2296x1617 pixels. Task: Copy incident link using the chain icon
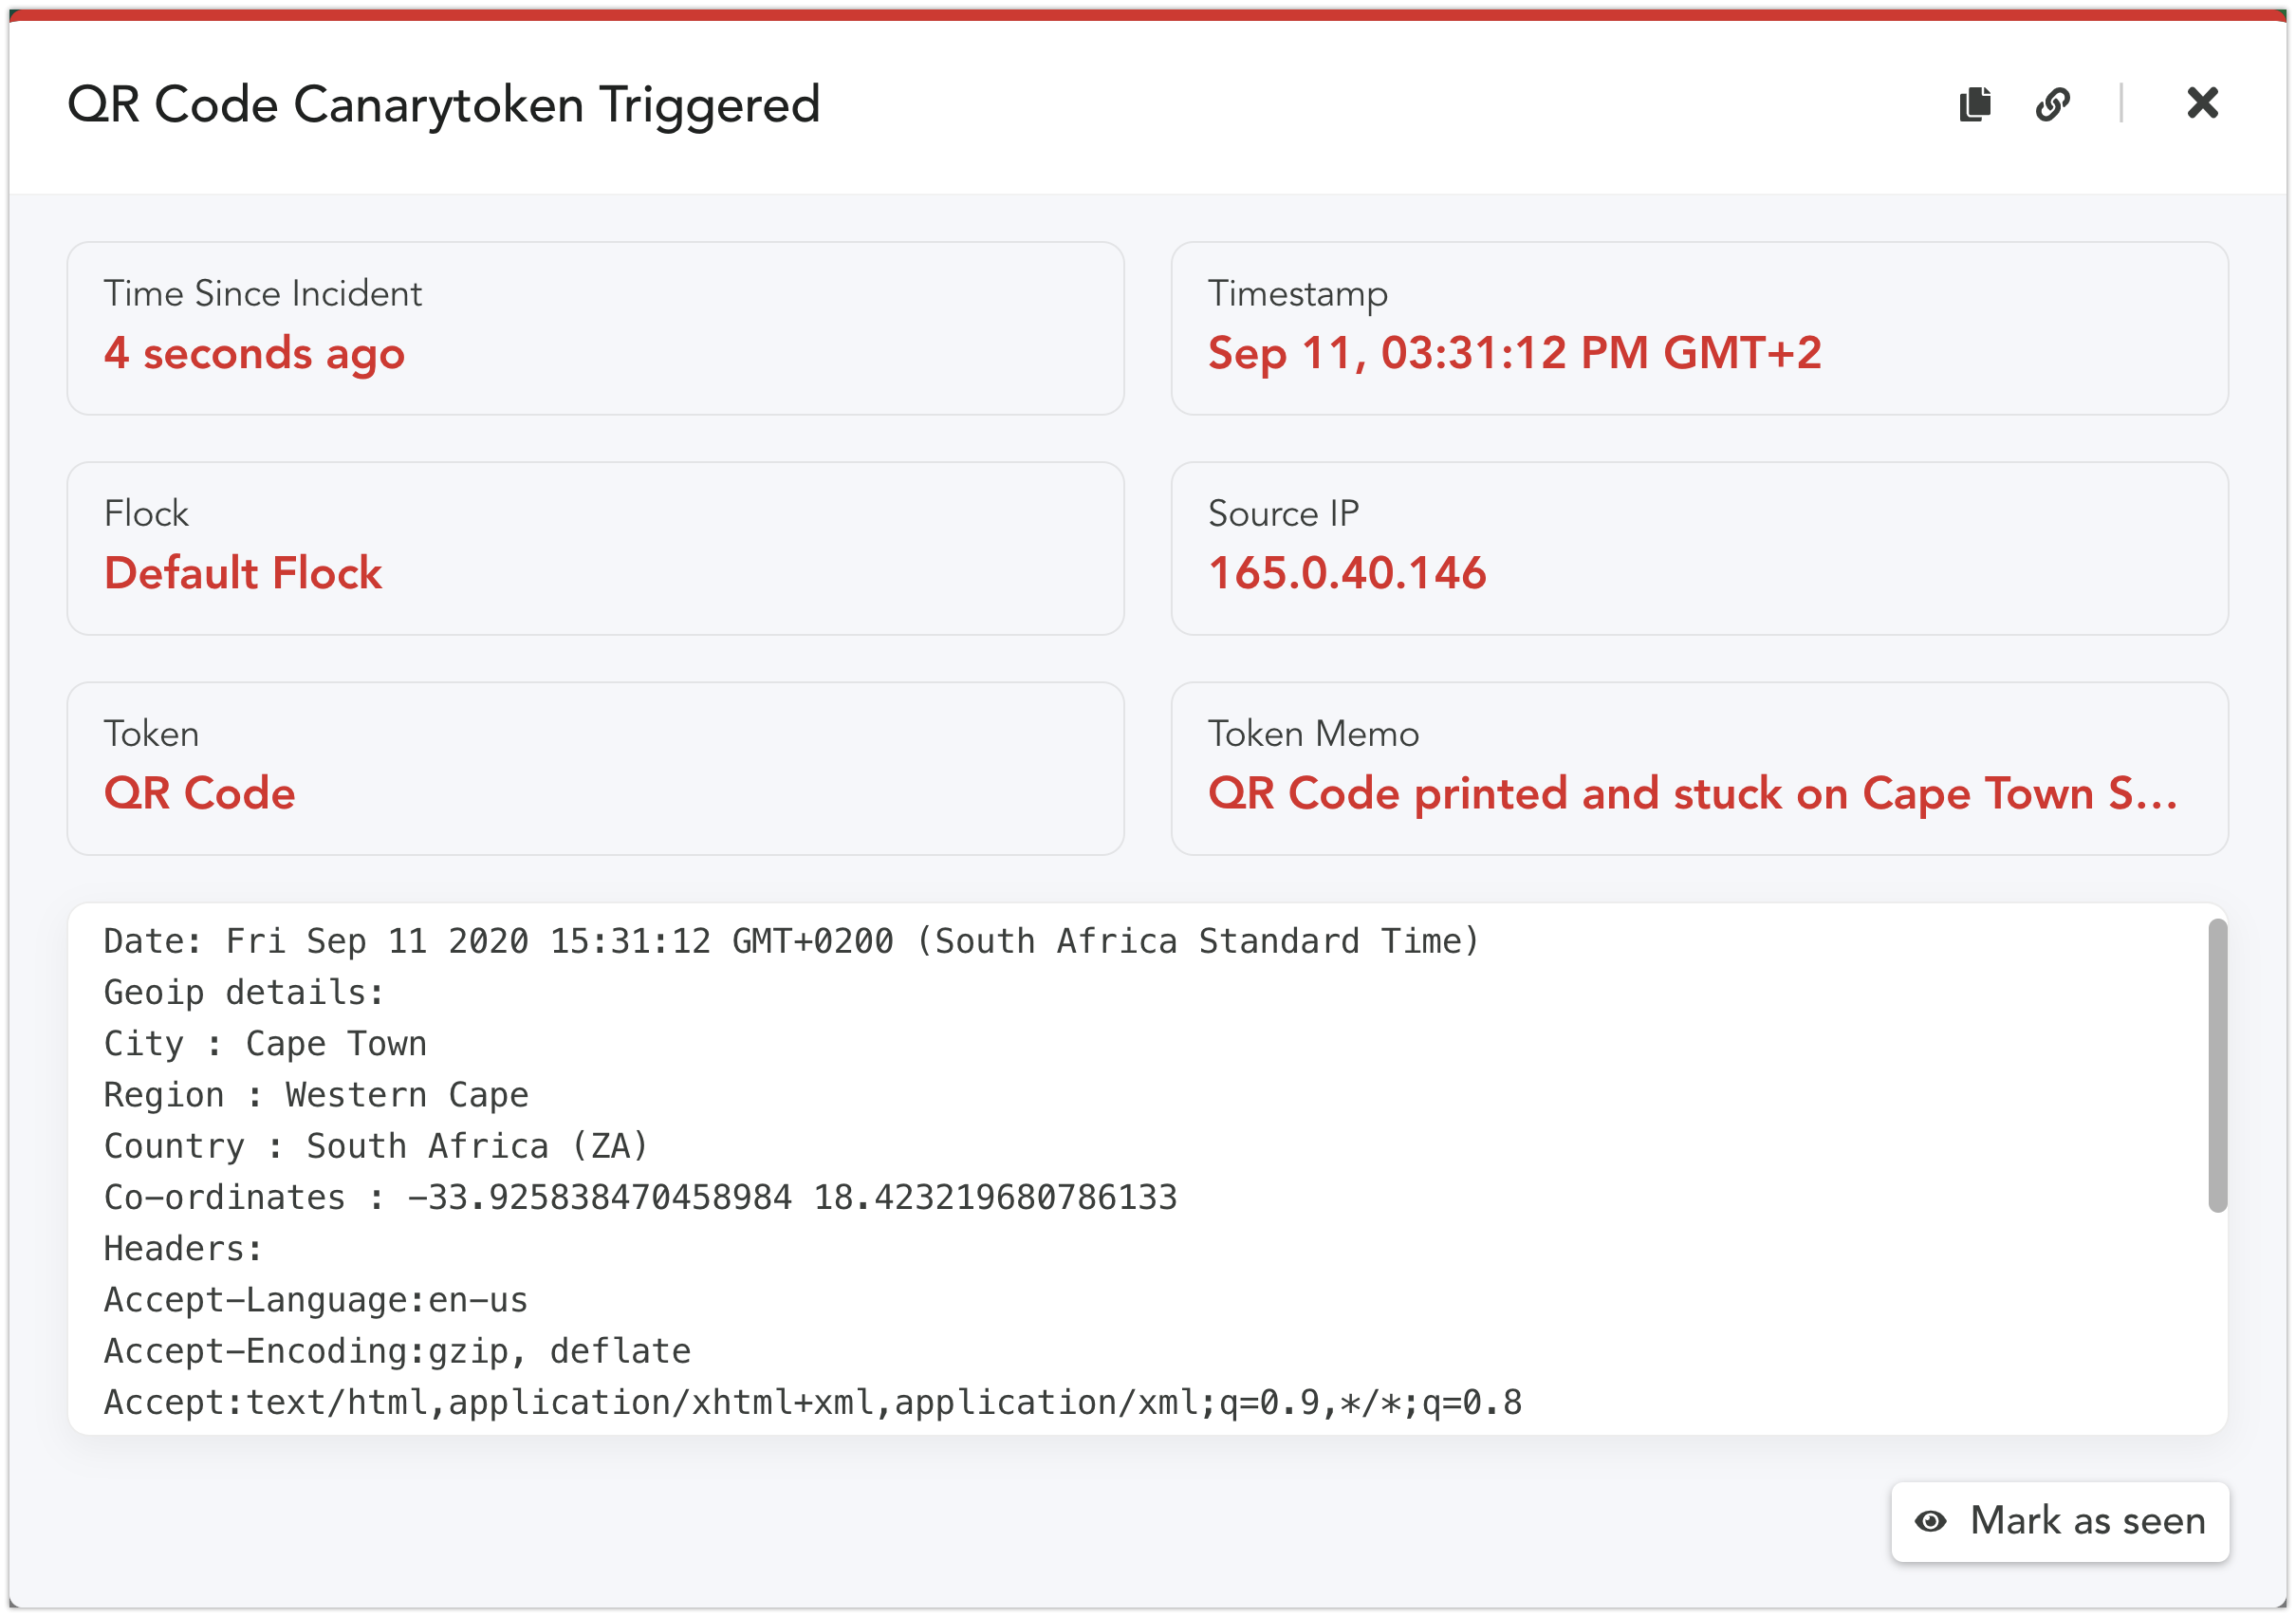pyautogui.click(x=2052, y=104)
